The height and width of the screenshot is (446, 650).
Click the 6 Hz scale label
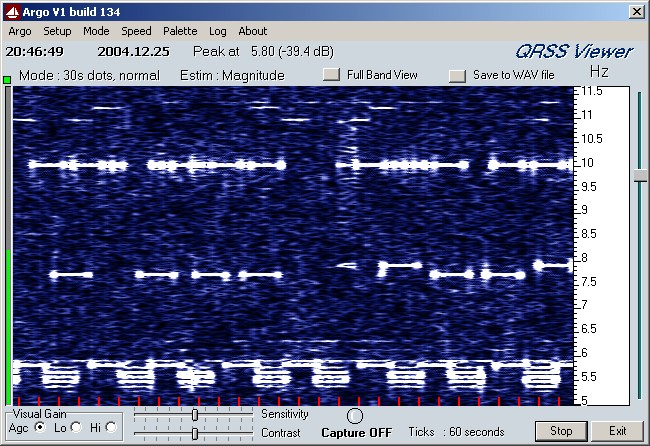pos(585,353)
